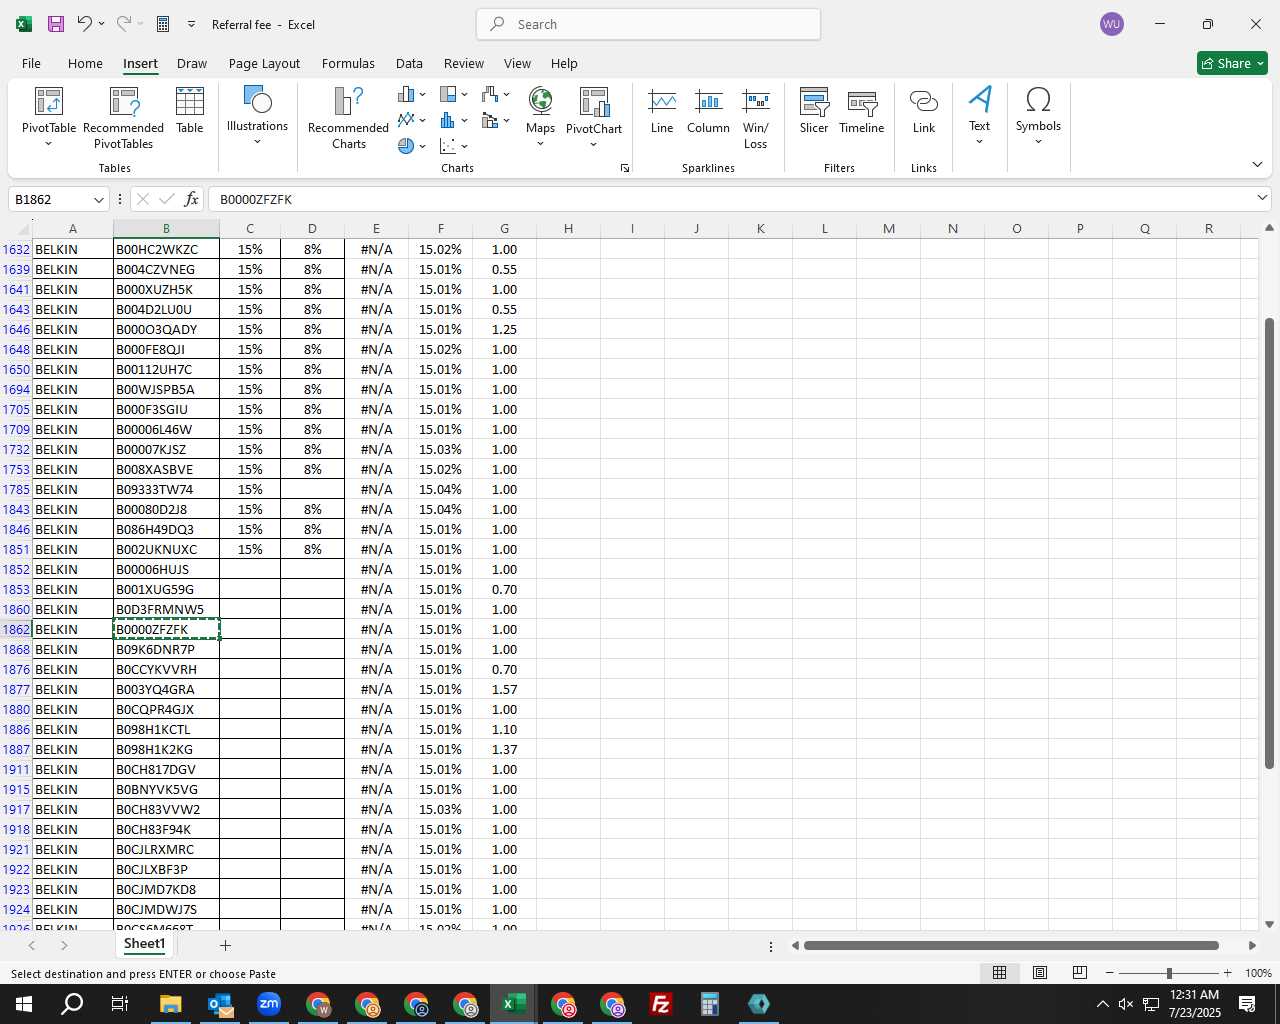Viewport: 1280px width, 1024px height.
Task: Open Customize Quick Access Toolbar dropdown
Action: click(x=191, y=24)
